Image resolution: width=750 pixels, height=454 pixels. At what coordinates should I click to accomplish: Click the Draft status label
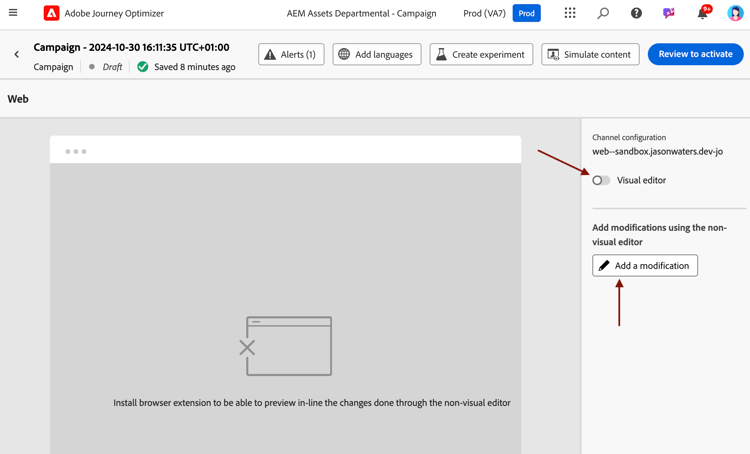tap(112, 67)
